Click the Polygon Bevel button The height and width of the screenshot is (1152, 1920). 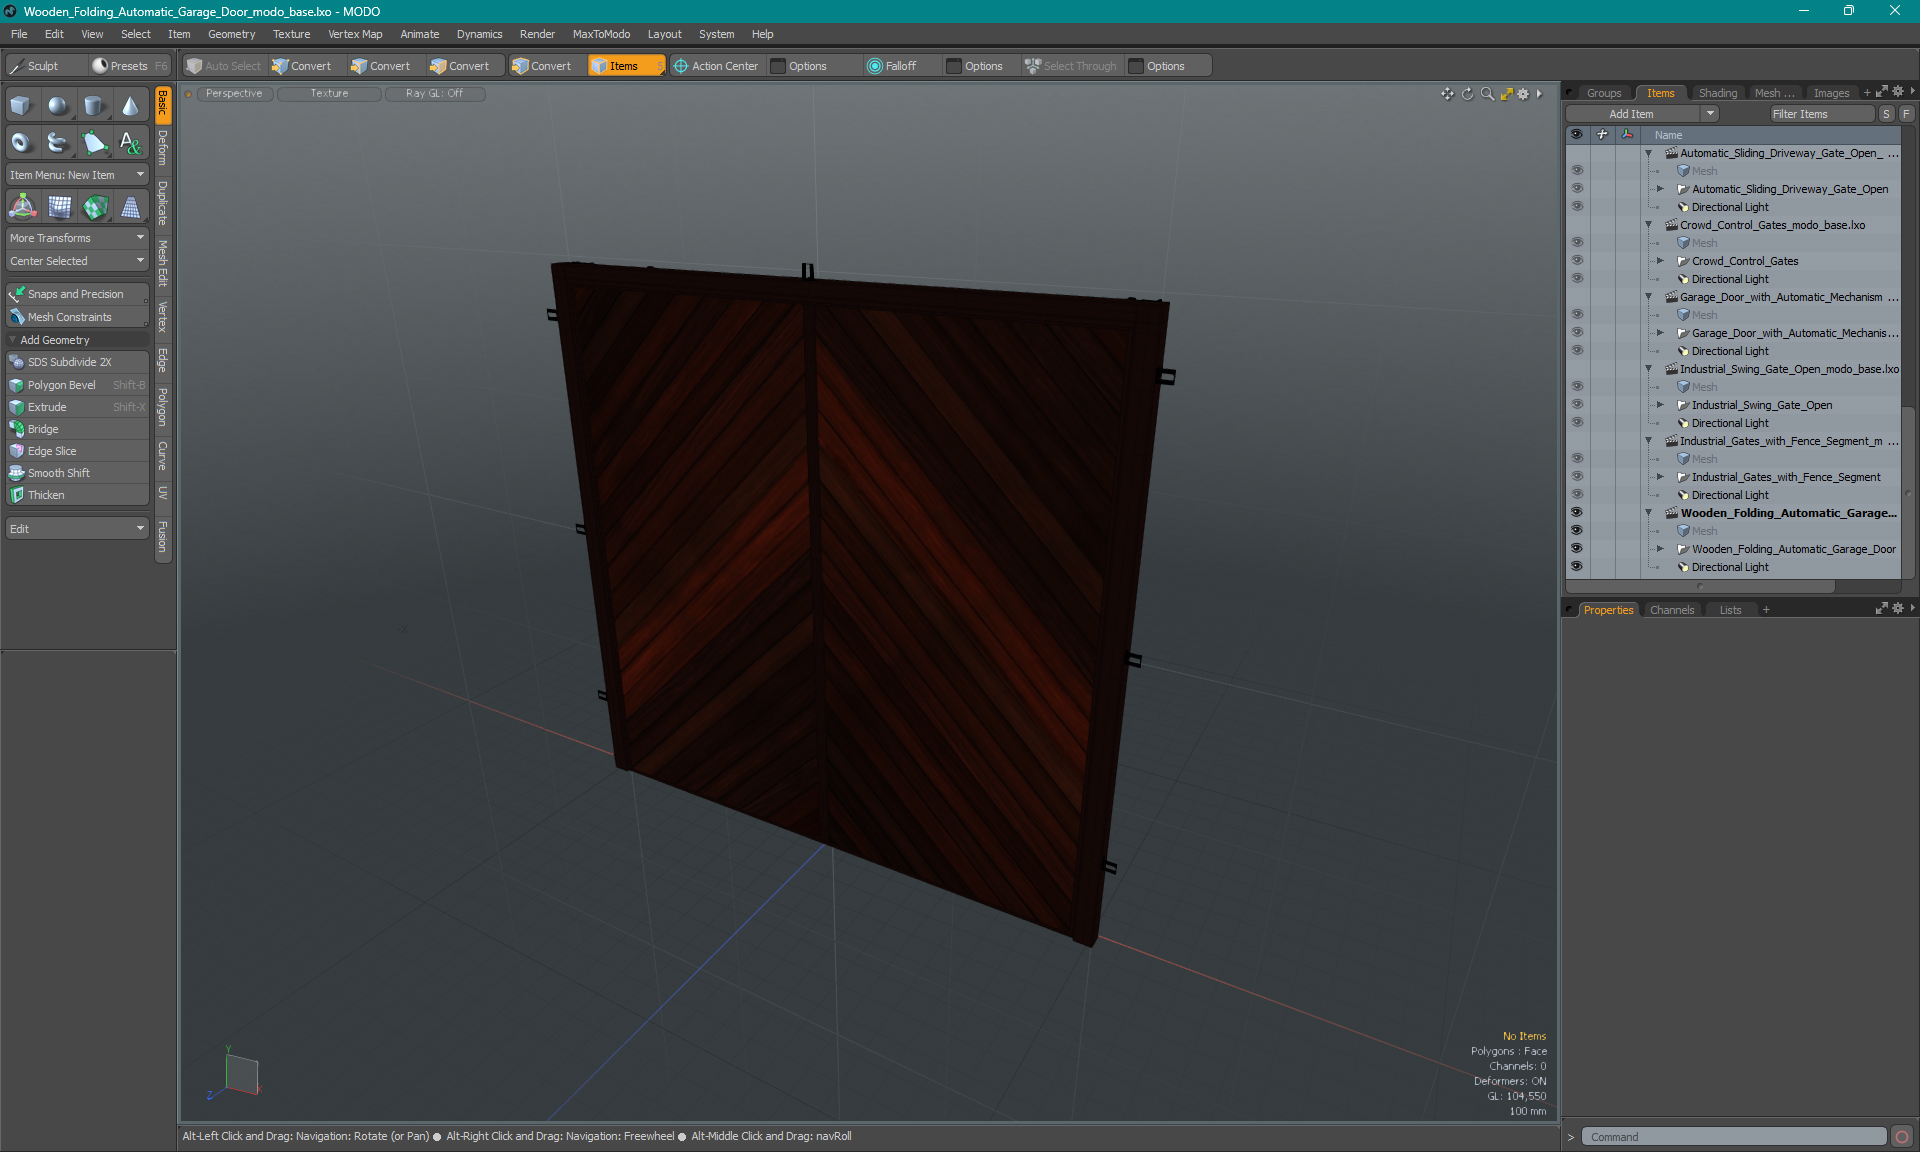77,385
